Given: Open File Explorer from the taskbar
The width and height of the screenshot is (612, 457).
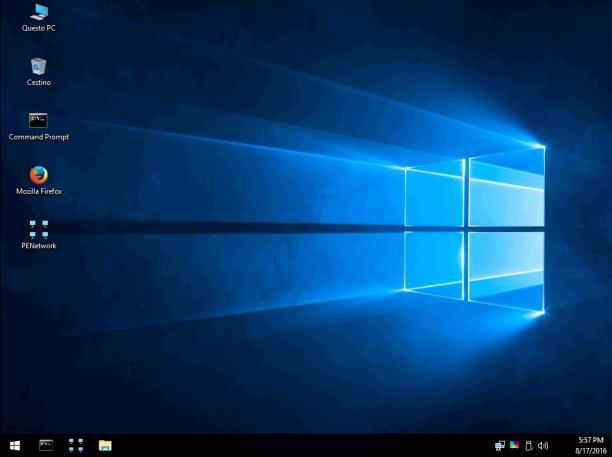Looking at the screenshot, I should [x=105, y=445].
